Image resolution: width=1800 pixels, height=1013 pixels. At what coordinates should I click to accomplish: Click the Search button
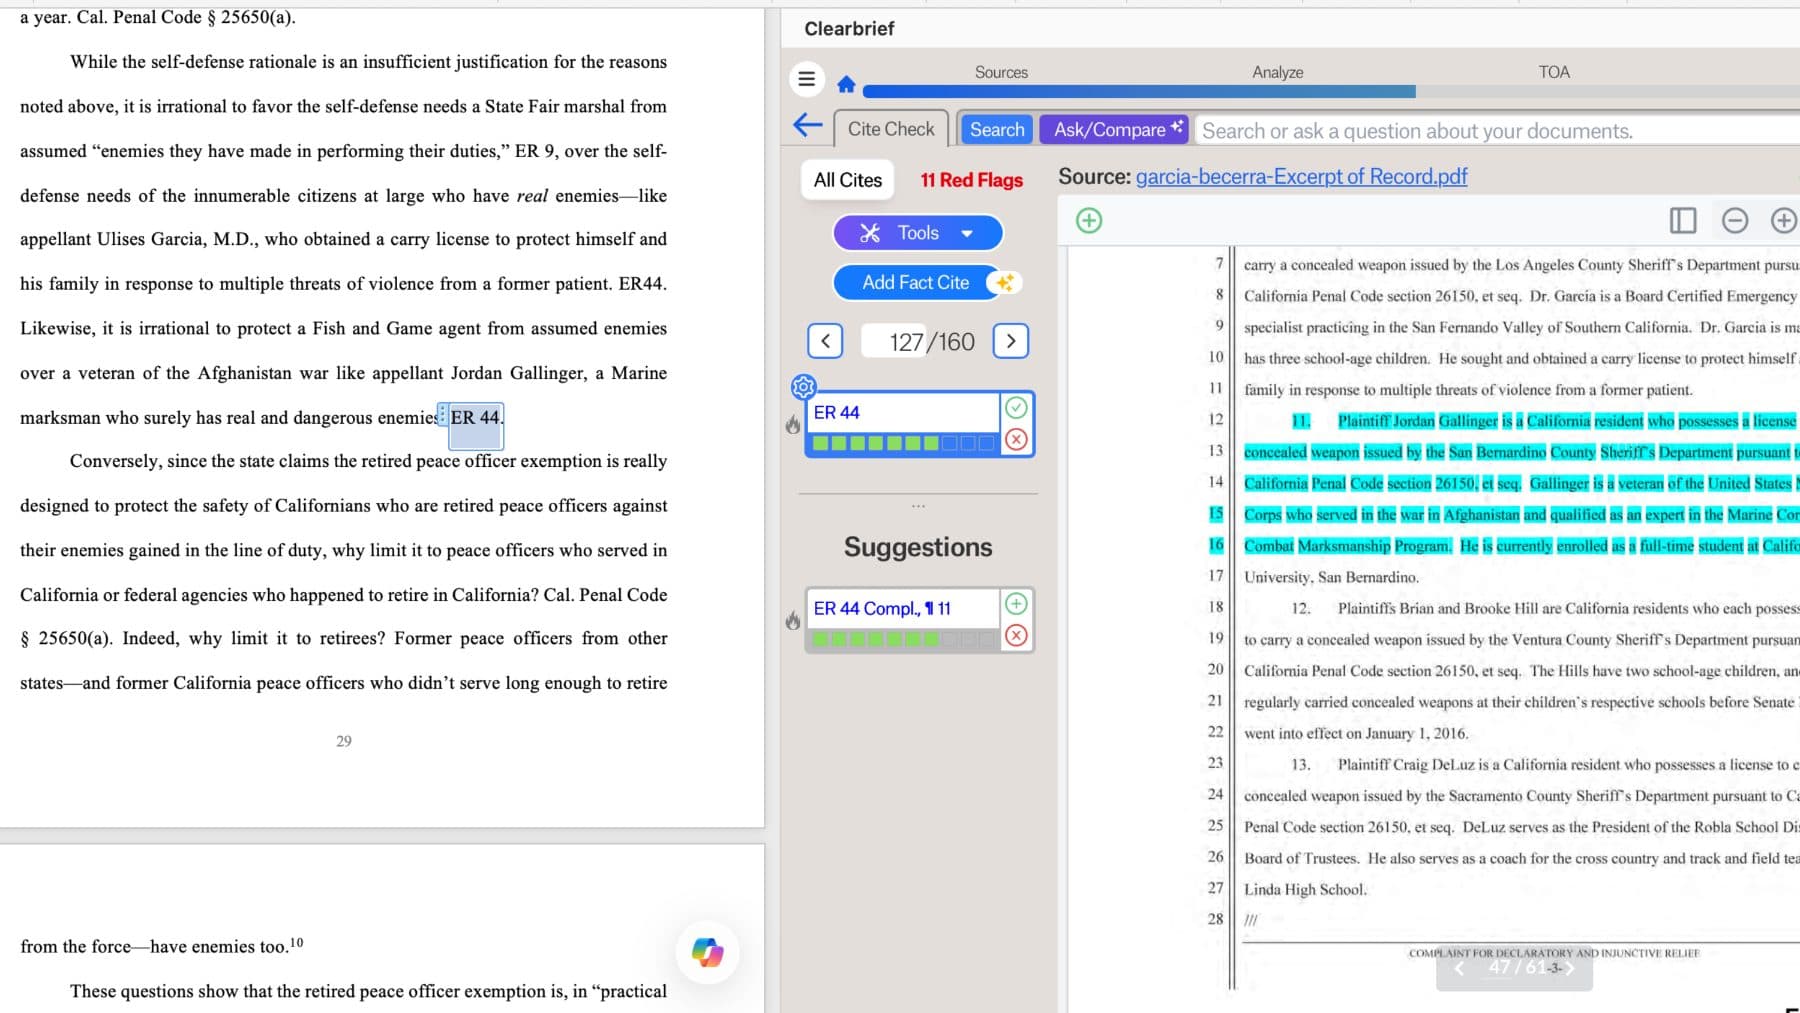click(x=997, y=130)
